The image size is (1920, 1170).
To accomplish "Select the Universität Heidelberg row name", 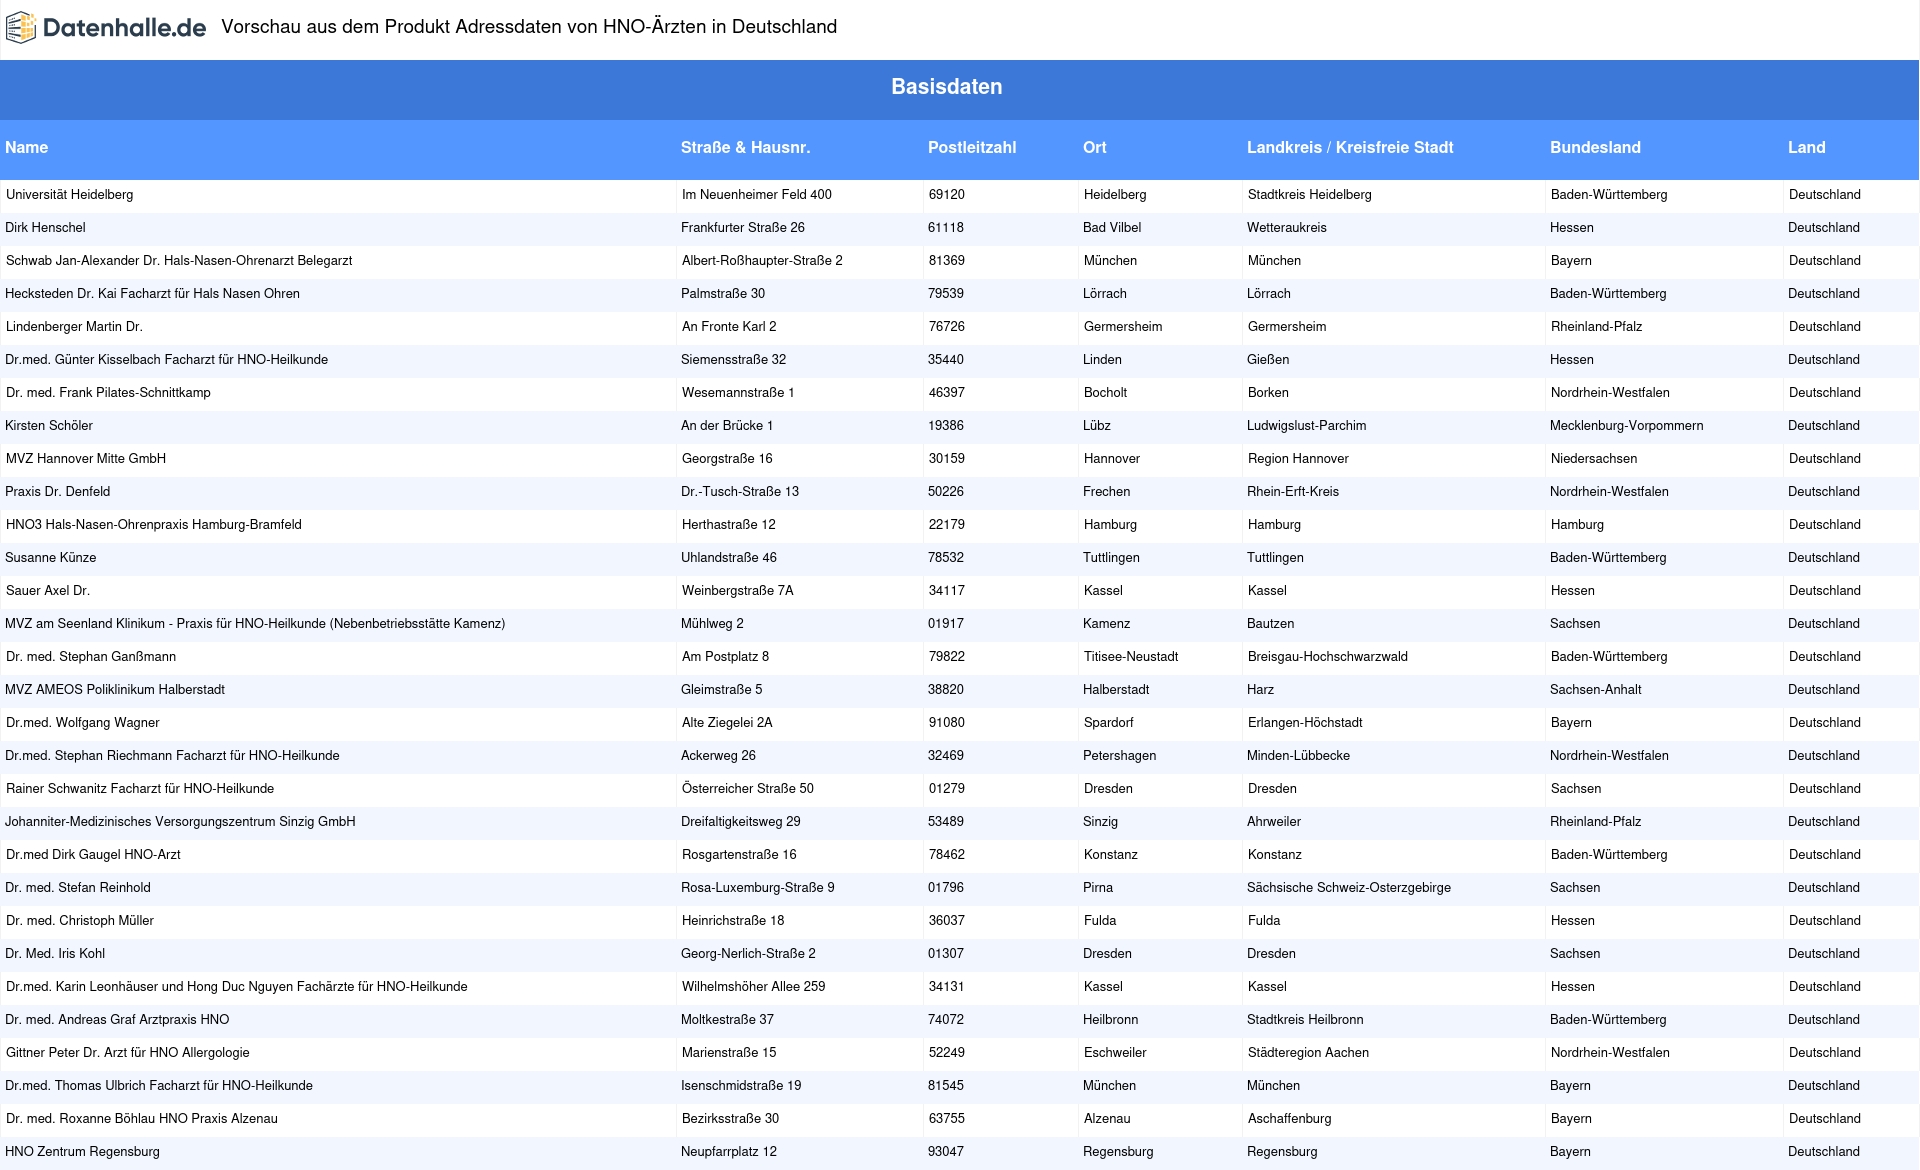I will (69, 195).
